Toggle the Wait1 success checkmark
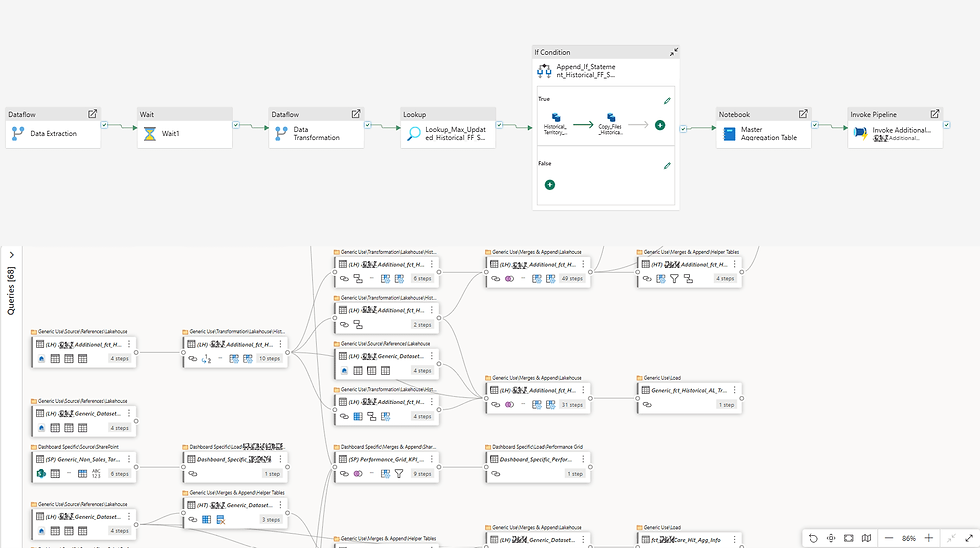Image resolution: width=980 pixels, height=548 pixels. point(236,125)
